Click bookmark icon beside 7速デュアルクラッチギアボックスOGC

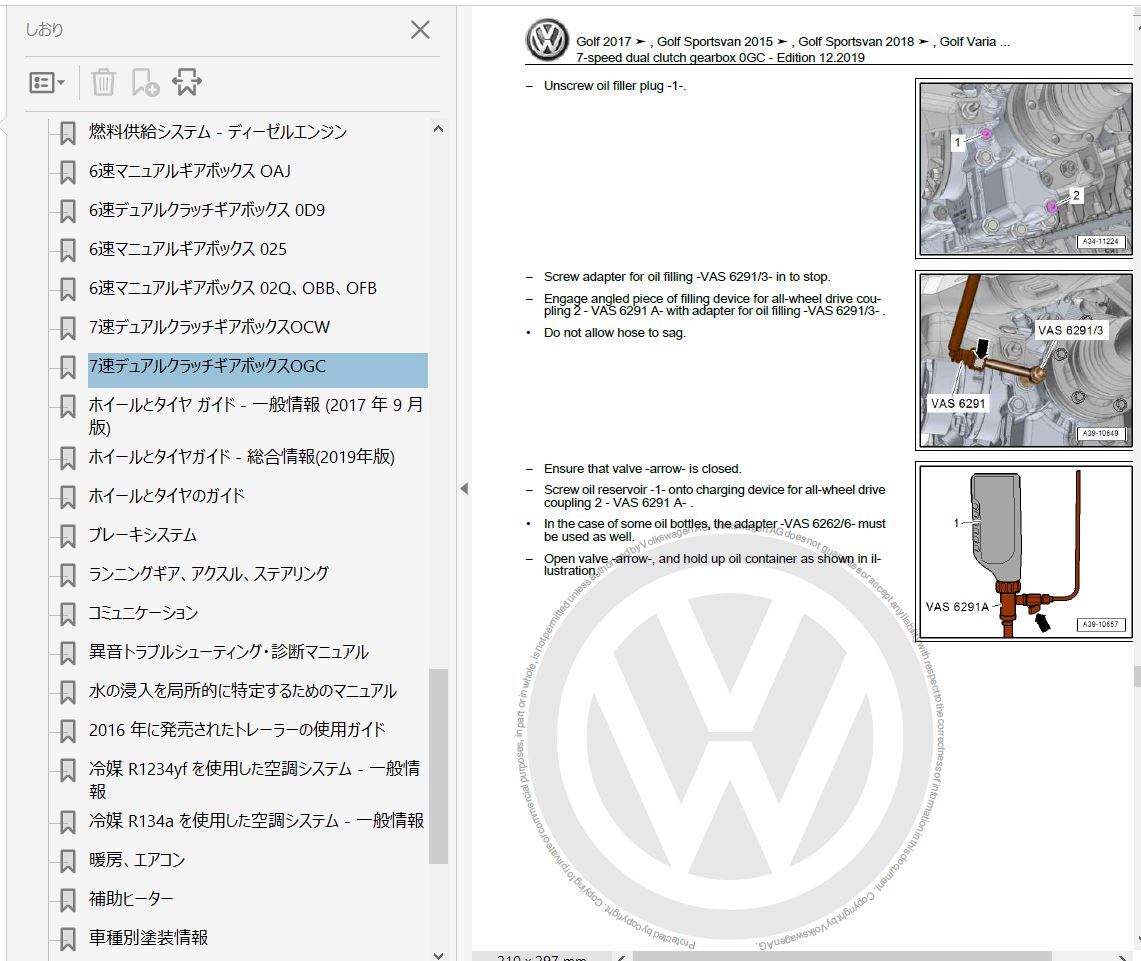tap(68, 367)
